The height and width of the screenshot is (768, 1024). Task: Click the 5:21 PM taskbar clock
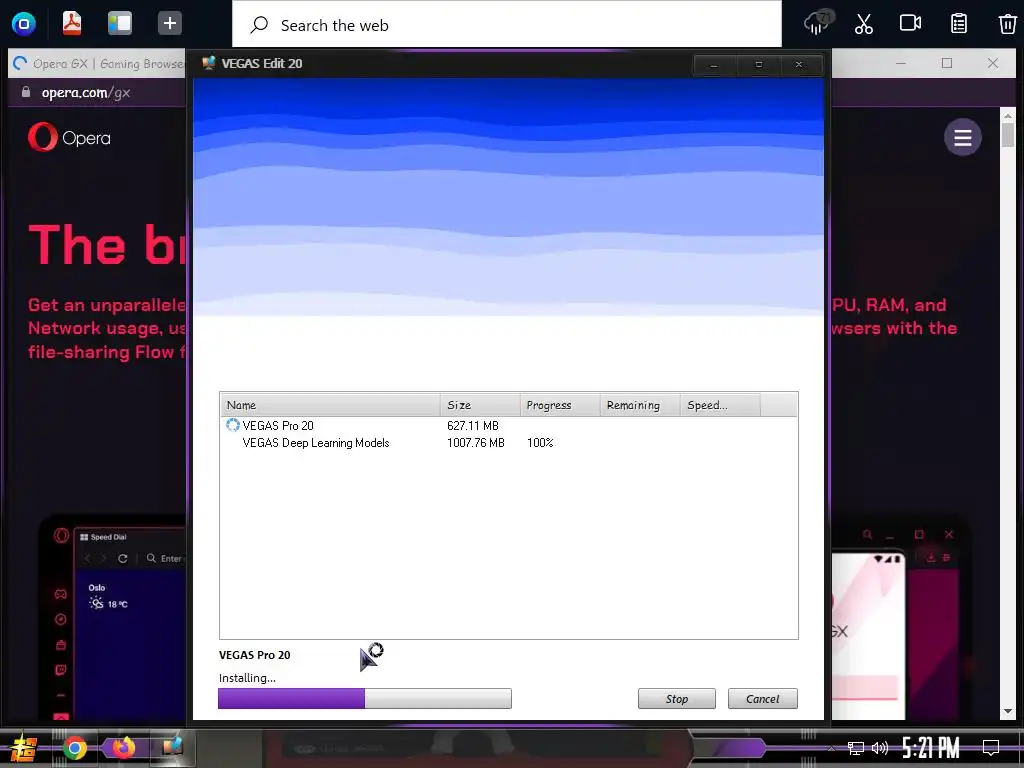pyautogui.click(x=931, y=748)
